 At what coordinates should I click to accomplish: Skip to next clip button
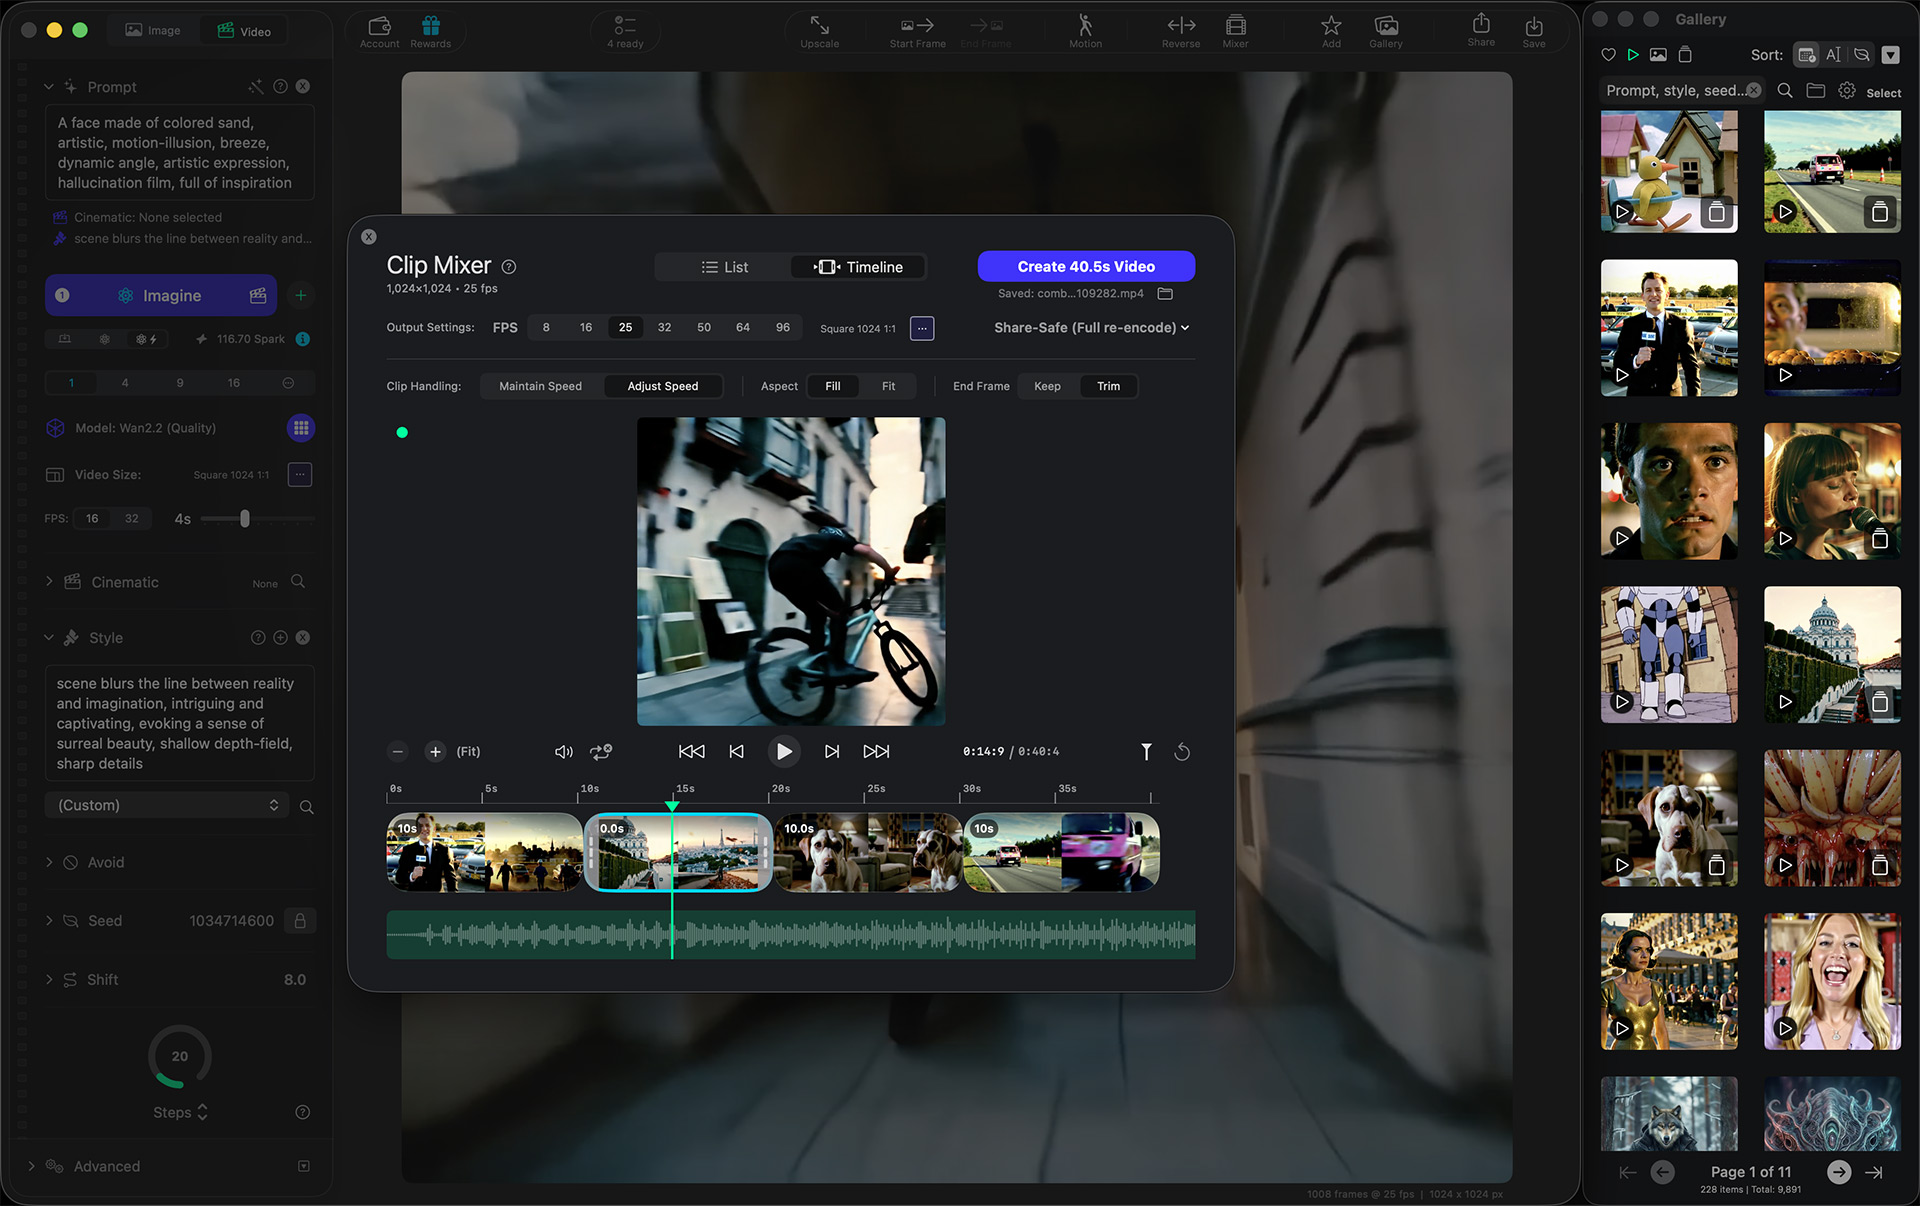point(831,752)
